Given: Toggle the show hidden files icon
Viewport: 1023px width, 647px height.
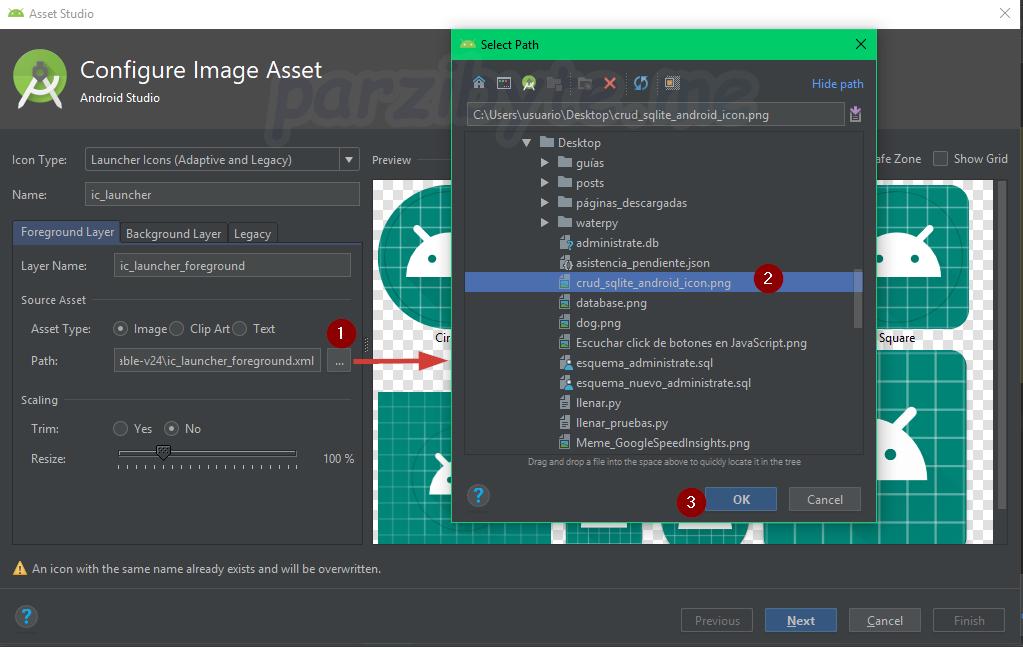Looking at the screenshot, I should pos(672,84).
